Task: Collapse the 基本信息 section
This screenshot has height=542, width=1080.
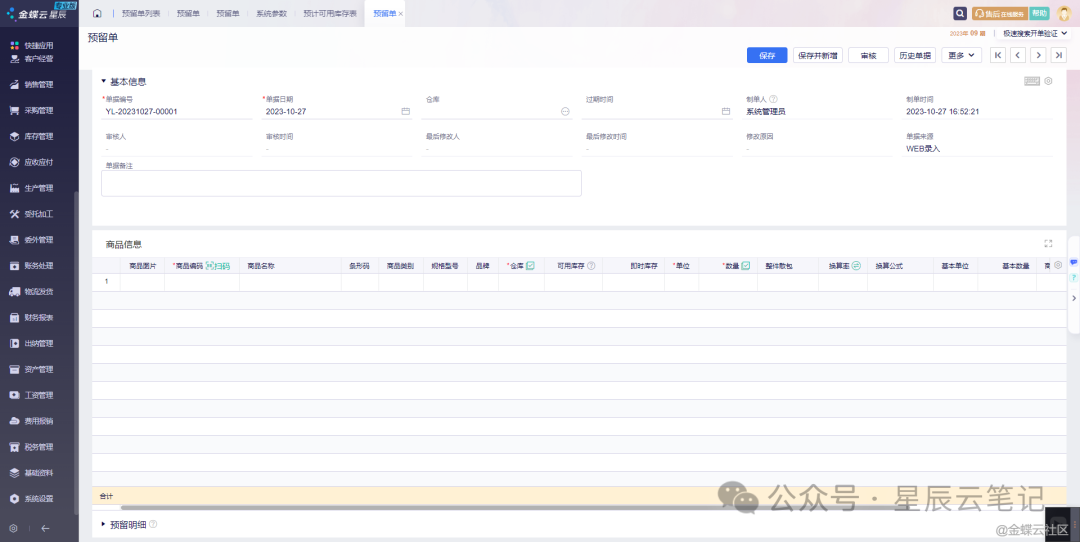Action: (x=103, y=82)
